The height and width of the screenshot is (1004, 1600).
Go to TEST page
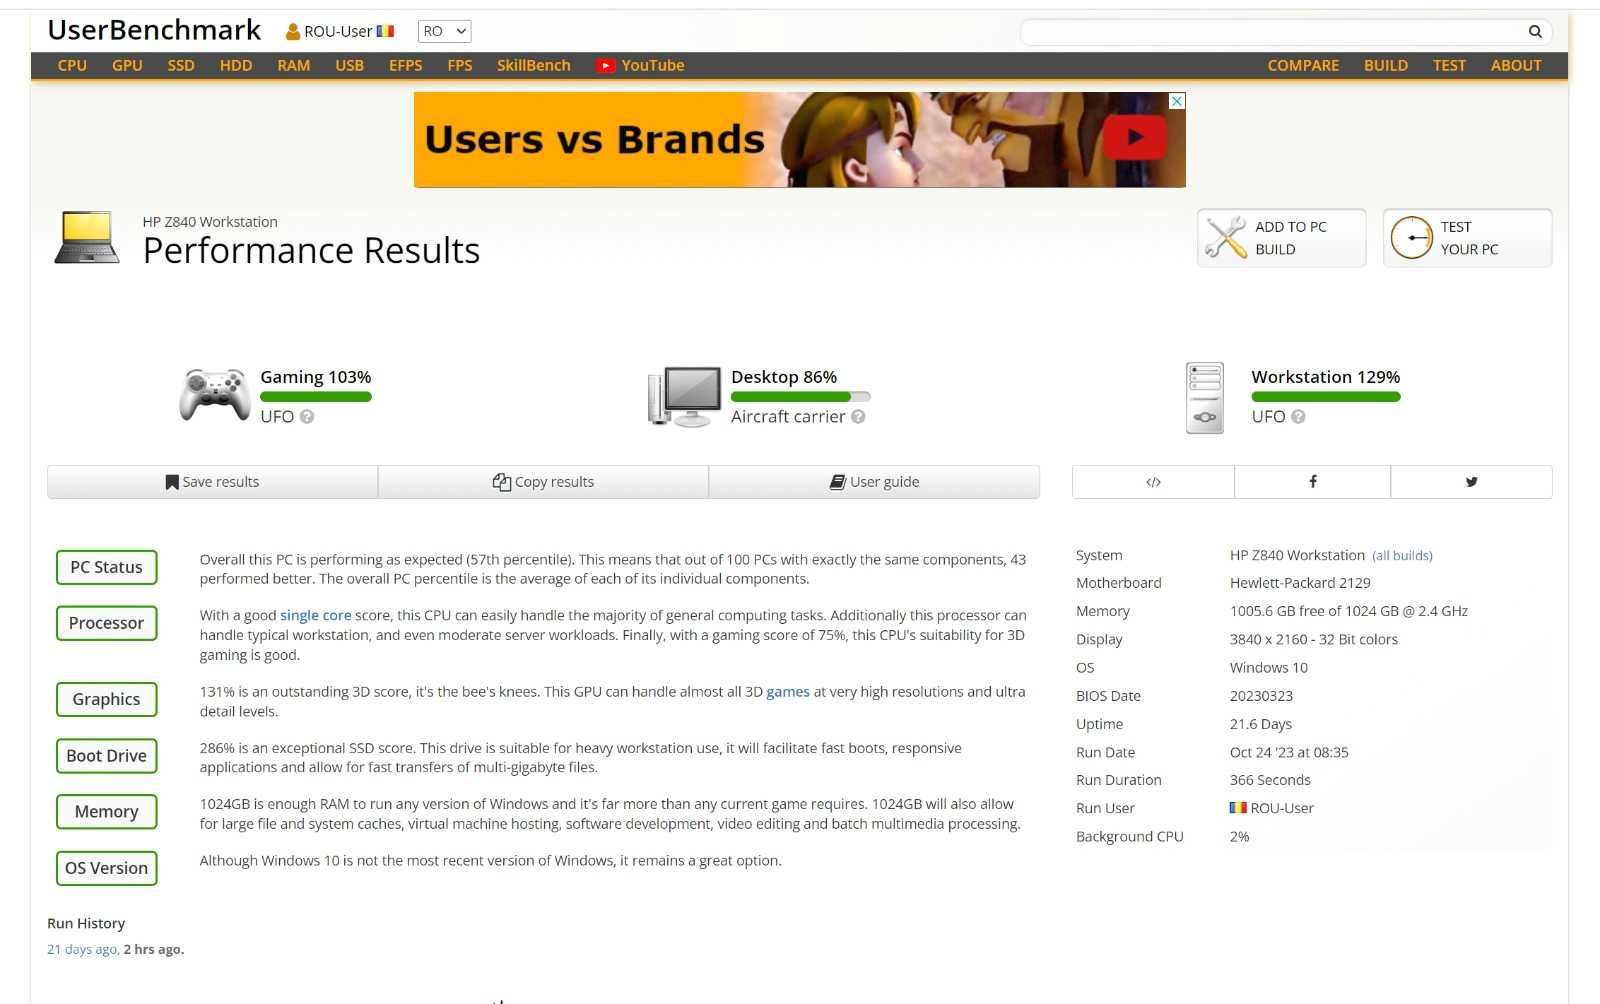point(1449,66)
